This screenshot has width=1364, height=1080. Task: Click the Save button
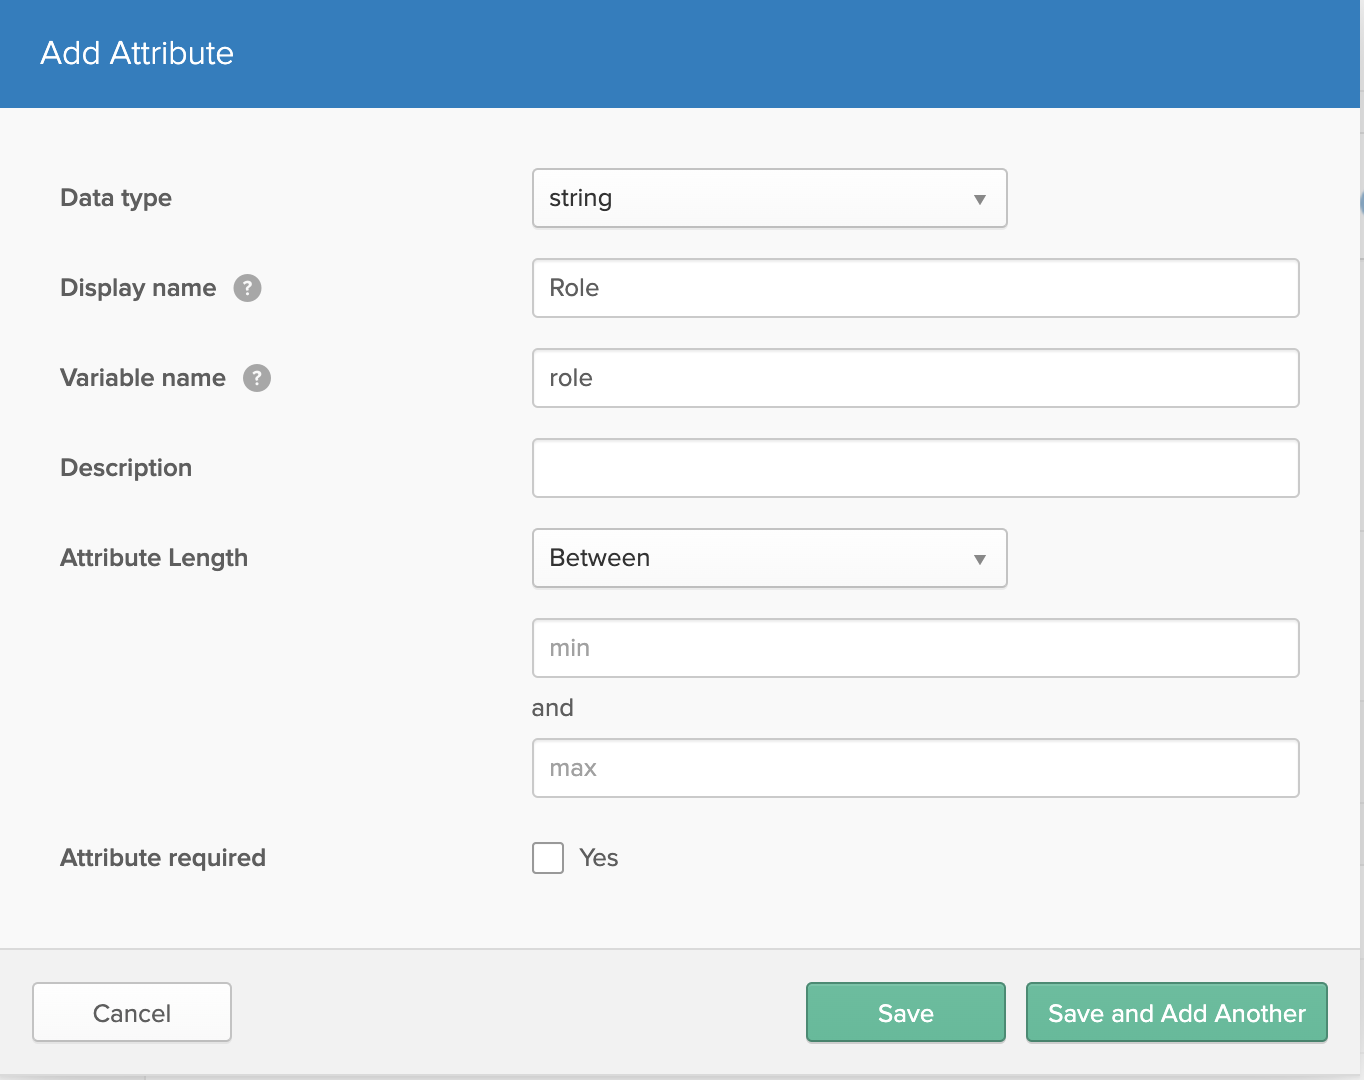[x=906, y=1013]
